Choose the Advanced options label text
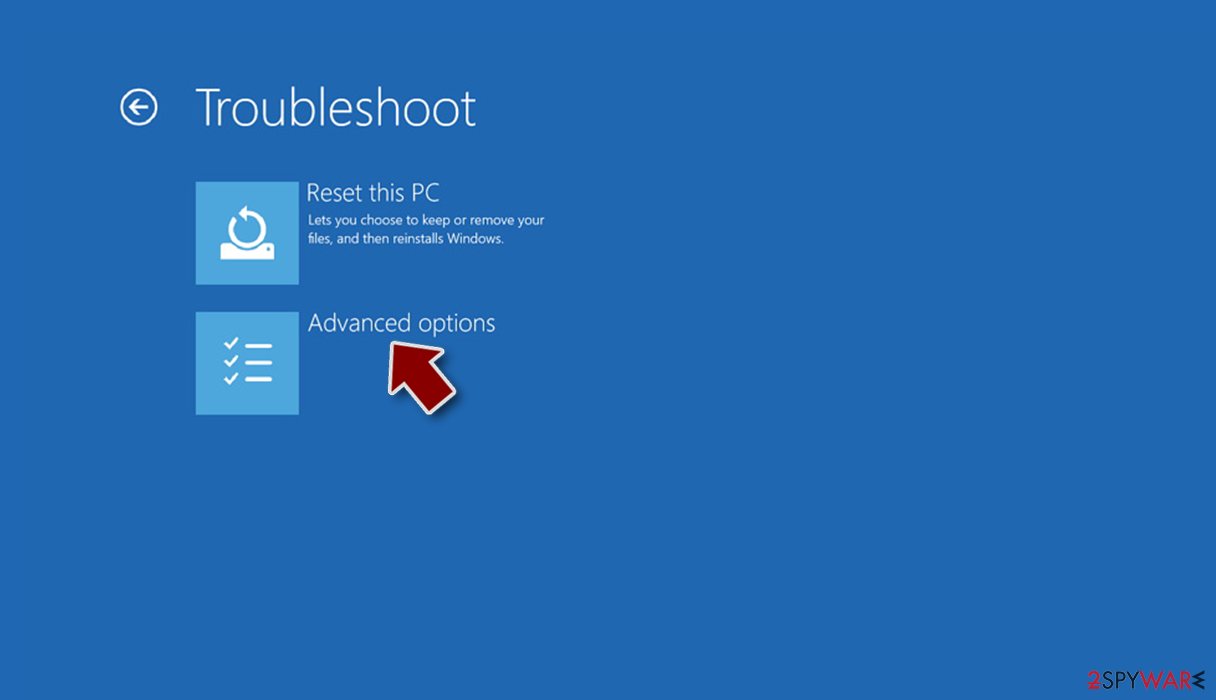 click(401, 323)
